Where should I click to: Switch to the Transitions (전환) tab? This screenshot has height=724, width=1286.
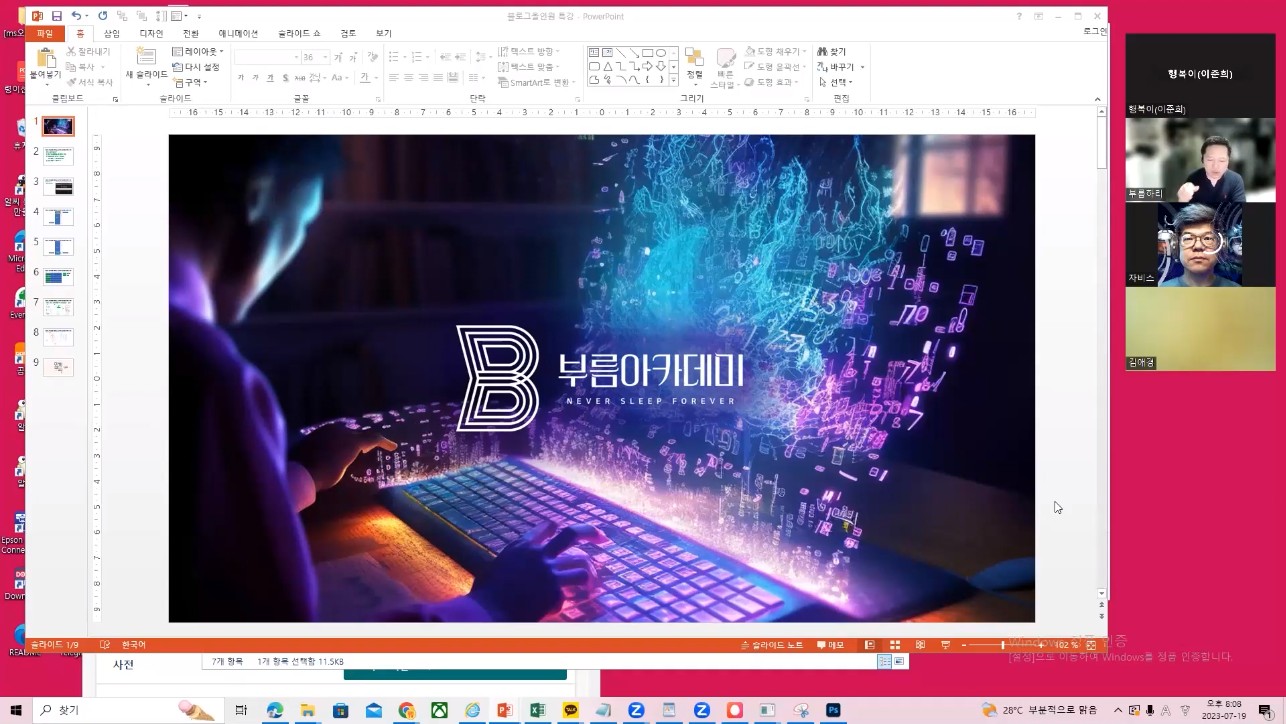[191, 33]
